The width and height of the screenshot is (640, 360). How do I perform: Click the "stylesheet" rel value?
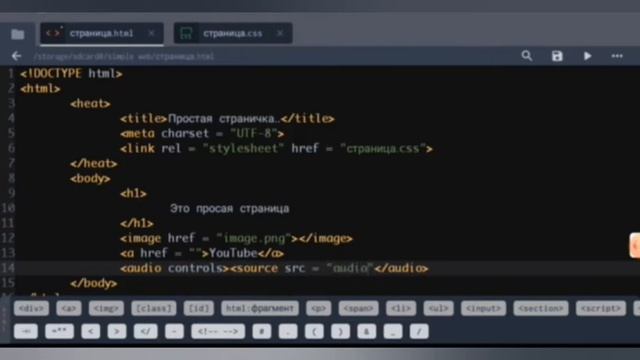click(x=243, y=149)
